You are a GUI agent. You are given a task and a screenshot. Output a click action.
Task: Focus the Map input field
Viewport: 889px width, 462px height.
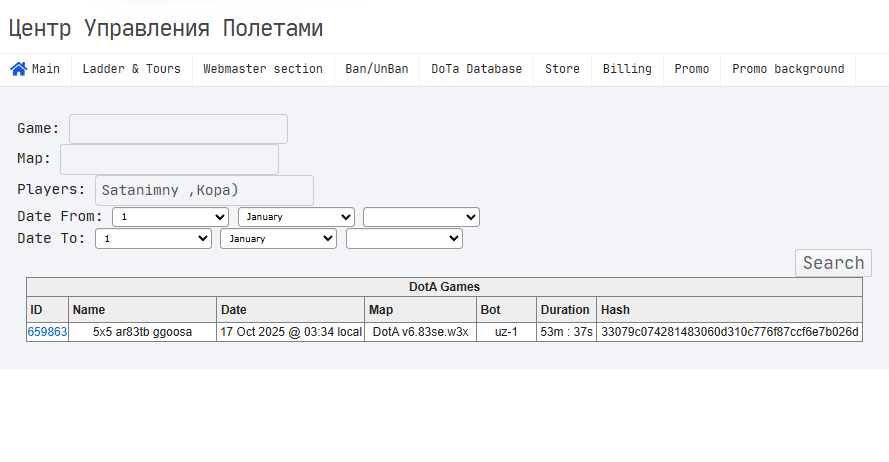(170, 159)
